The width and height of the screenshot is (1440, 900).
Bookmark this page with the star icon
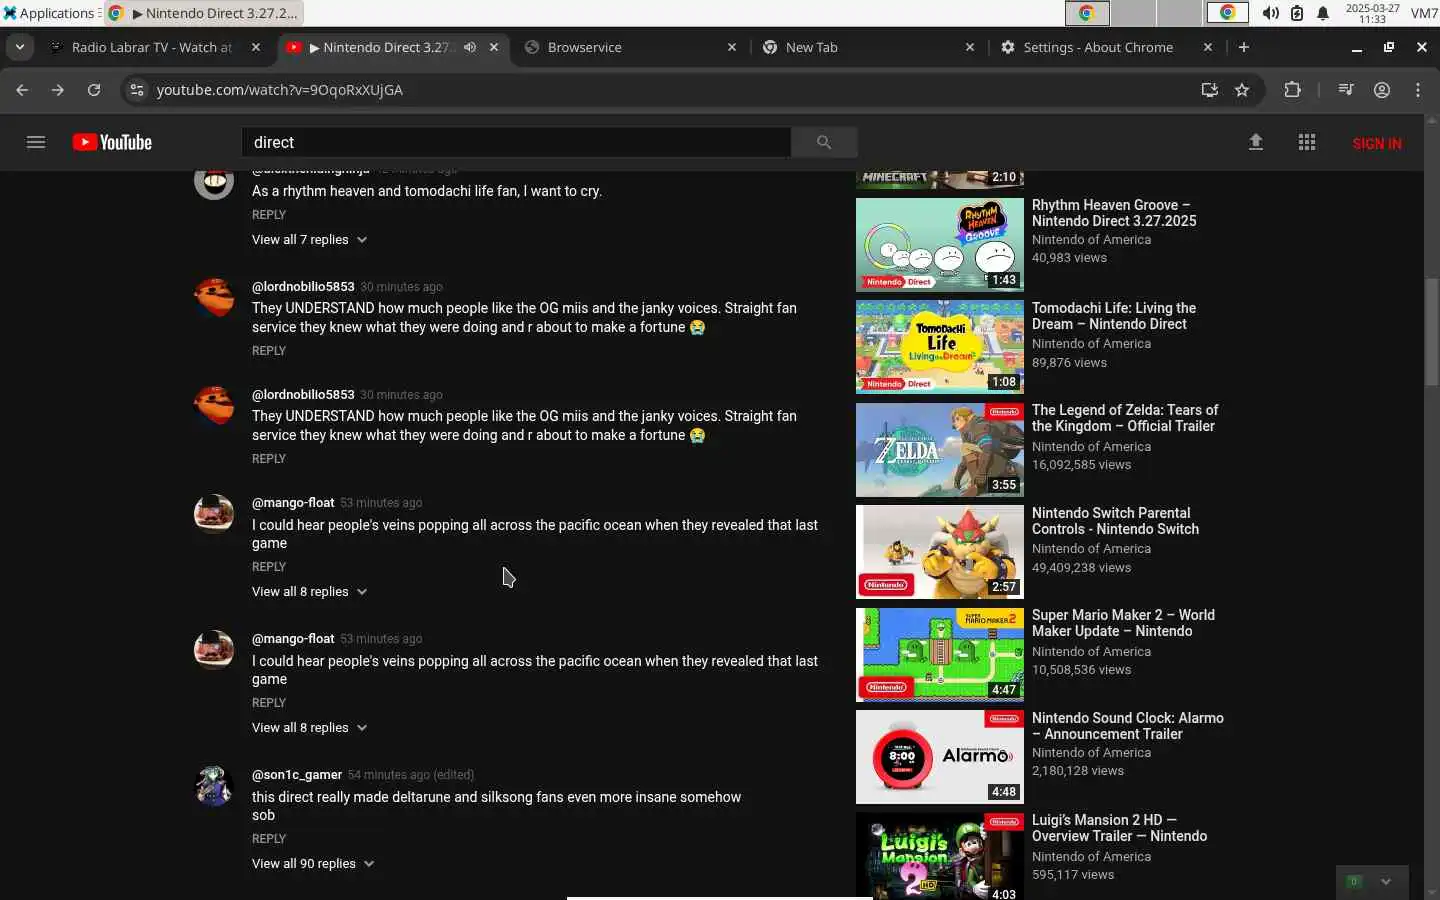pyautogui.click(x=1242, y=90)
